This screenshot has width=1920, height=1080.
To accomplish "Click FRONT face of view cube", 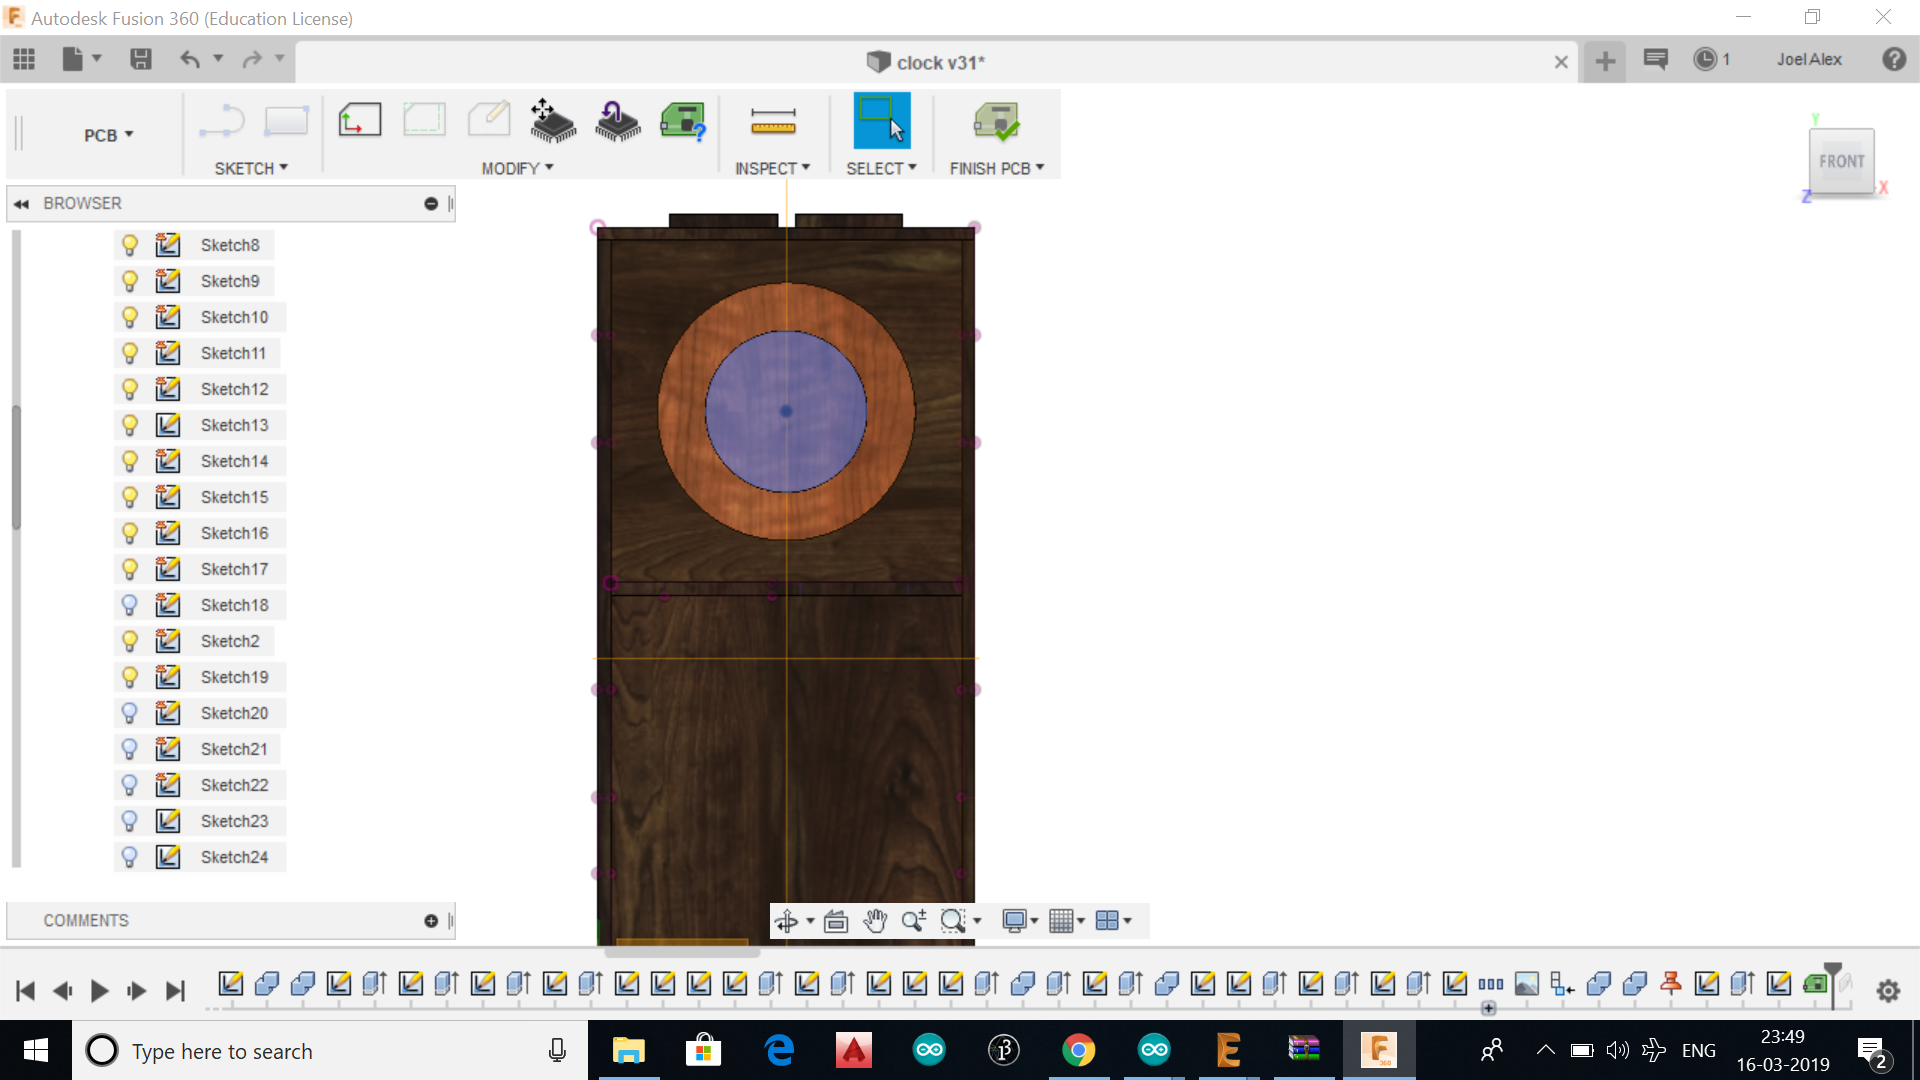I will pos(1841,161).
